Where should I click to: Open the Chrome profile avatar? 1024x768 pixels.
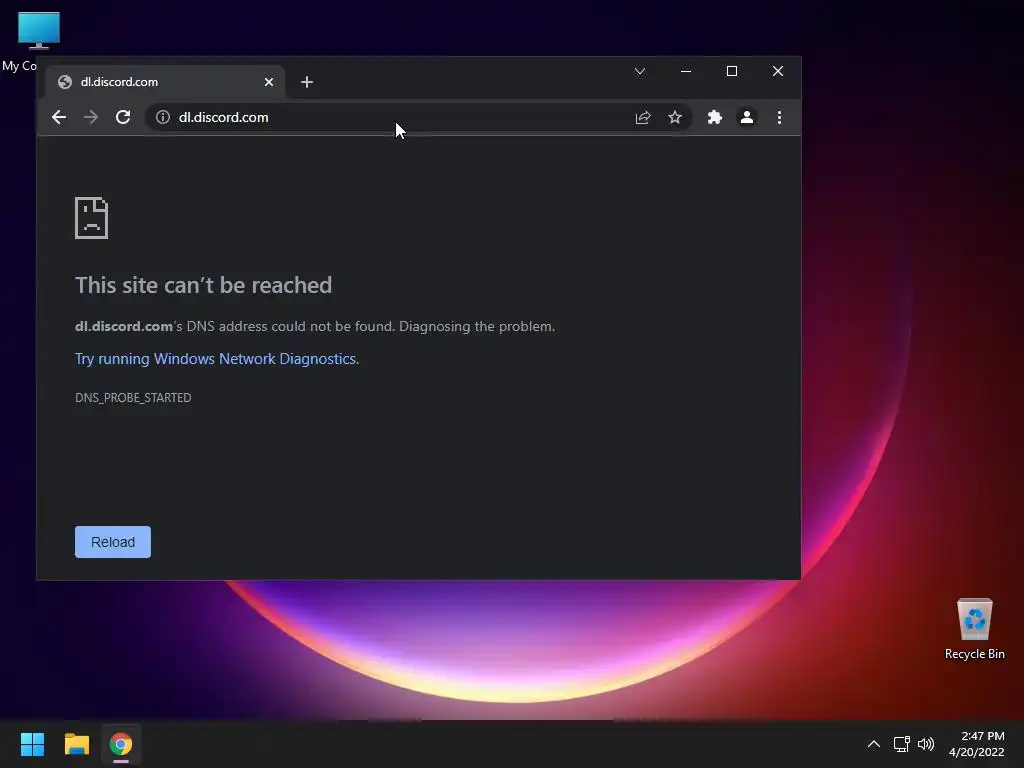746,117
